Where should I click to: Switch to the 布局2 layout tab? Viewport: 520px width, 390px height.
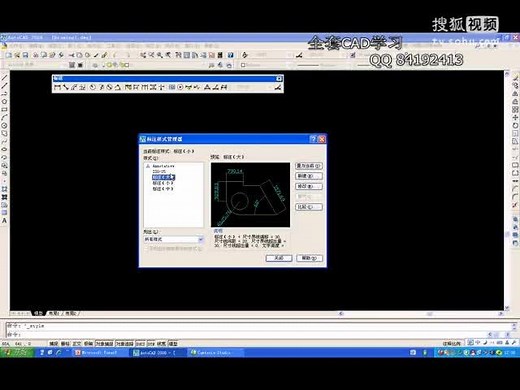click(x=71, y=313)
